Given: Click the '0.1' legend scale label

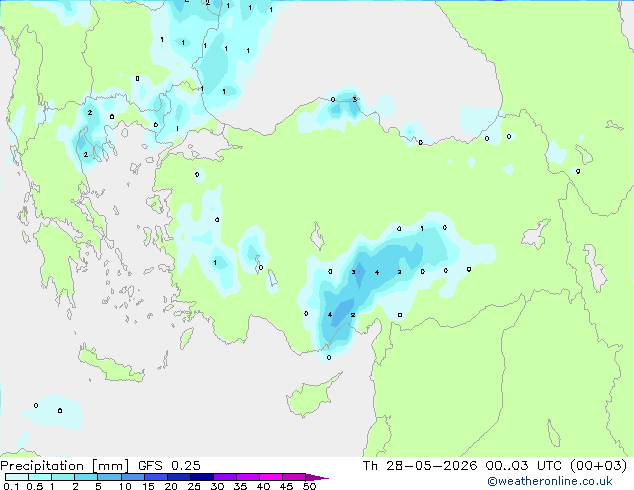Looking at the screenshot, I should [x=11, y=486].
